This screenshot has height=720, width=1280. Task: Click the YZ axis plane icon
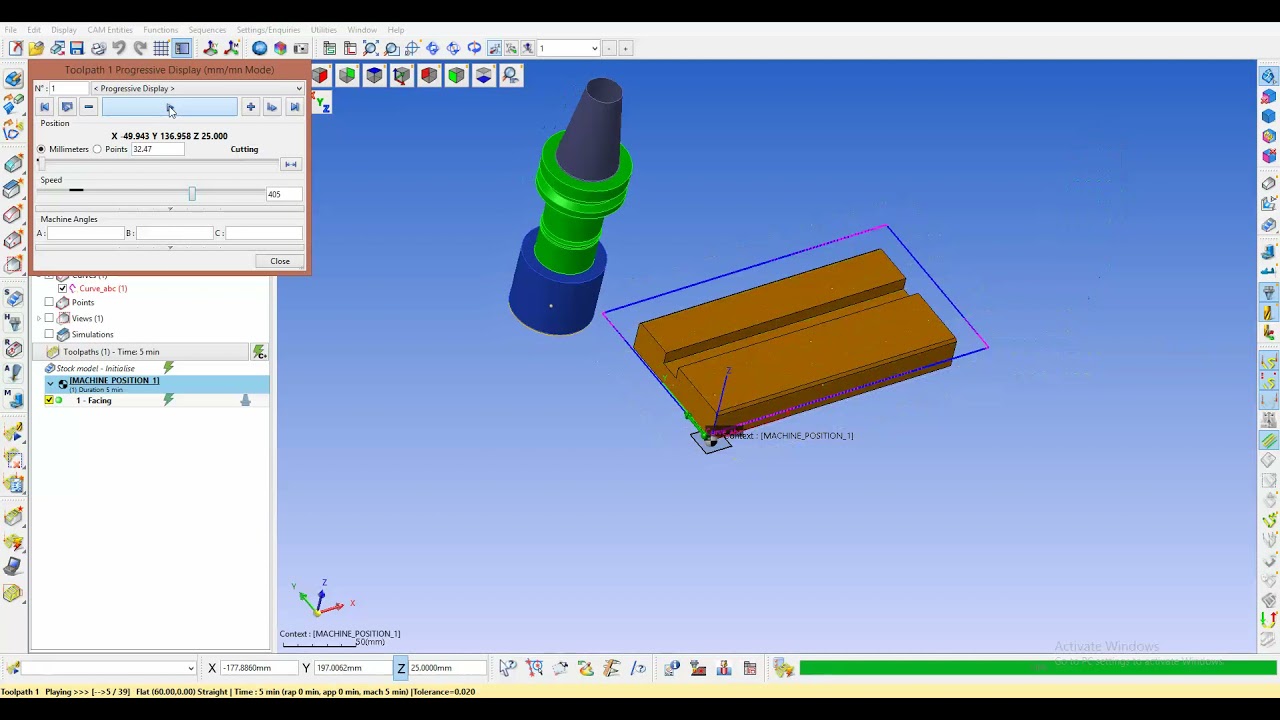tap(322, 104)
